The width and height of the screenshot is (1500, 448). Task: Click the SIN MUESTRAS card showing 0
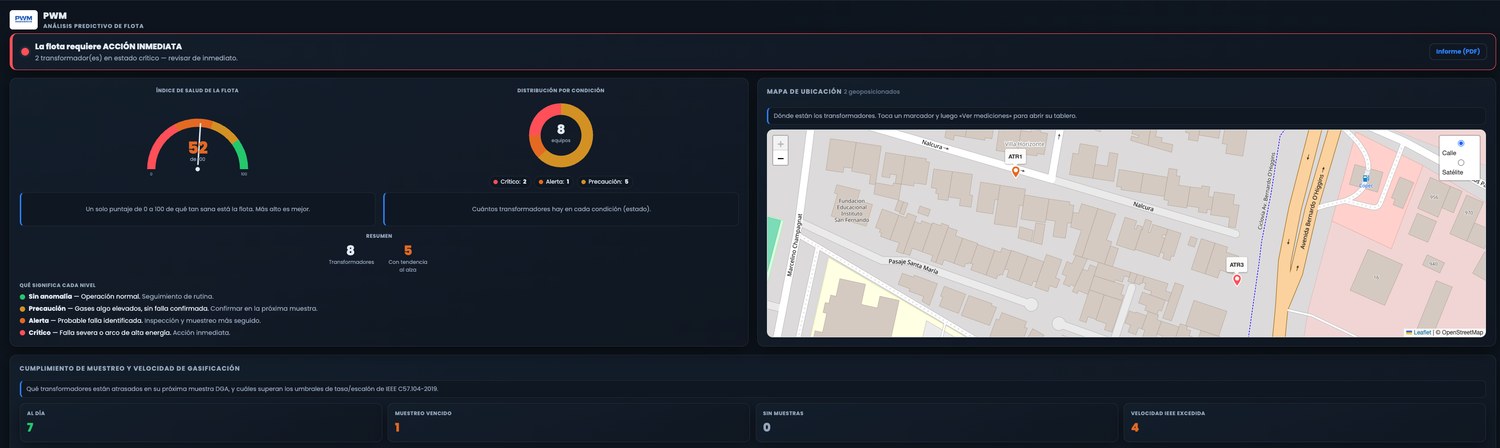tap(936, 422)
